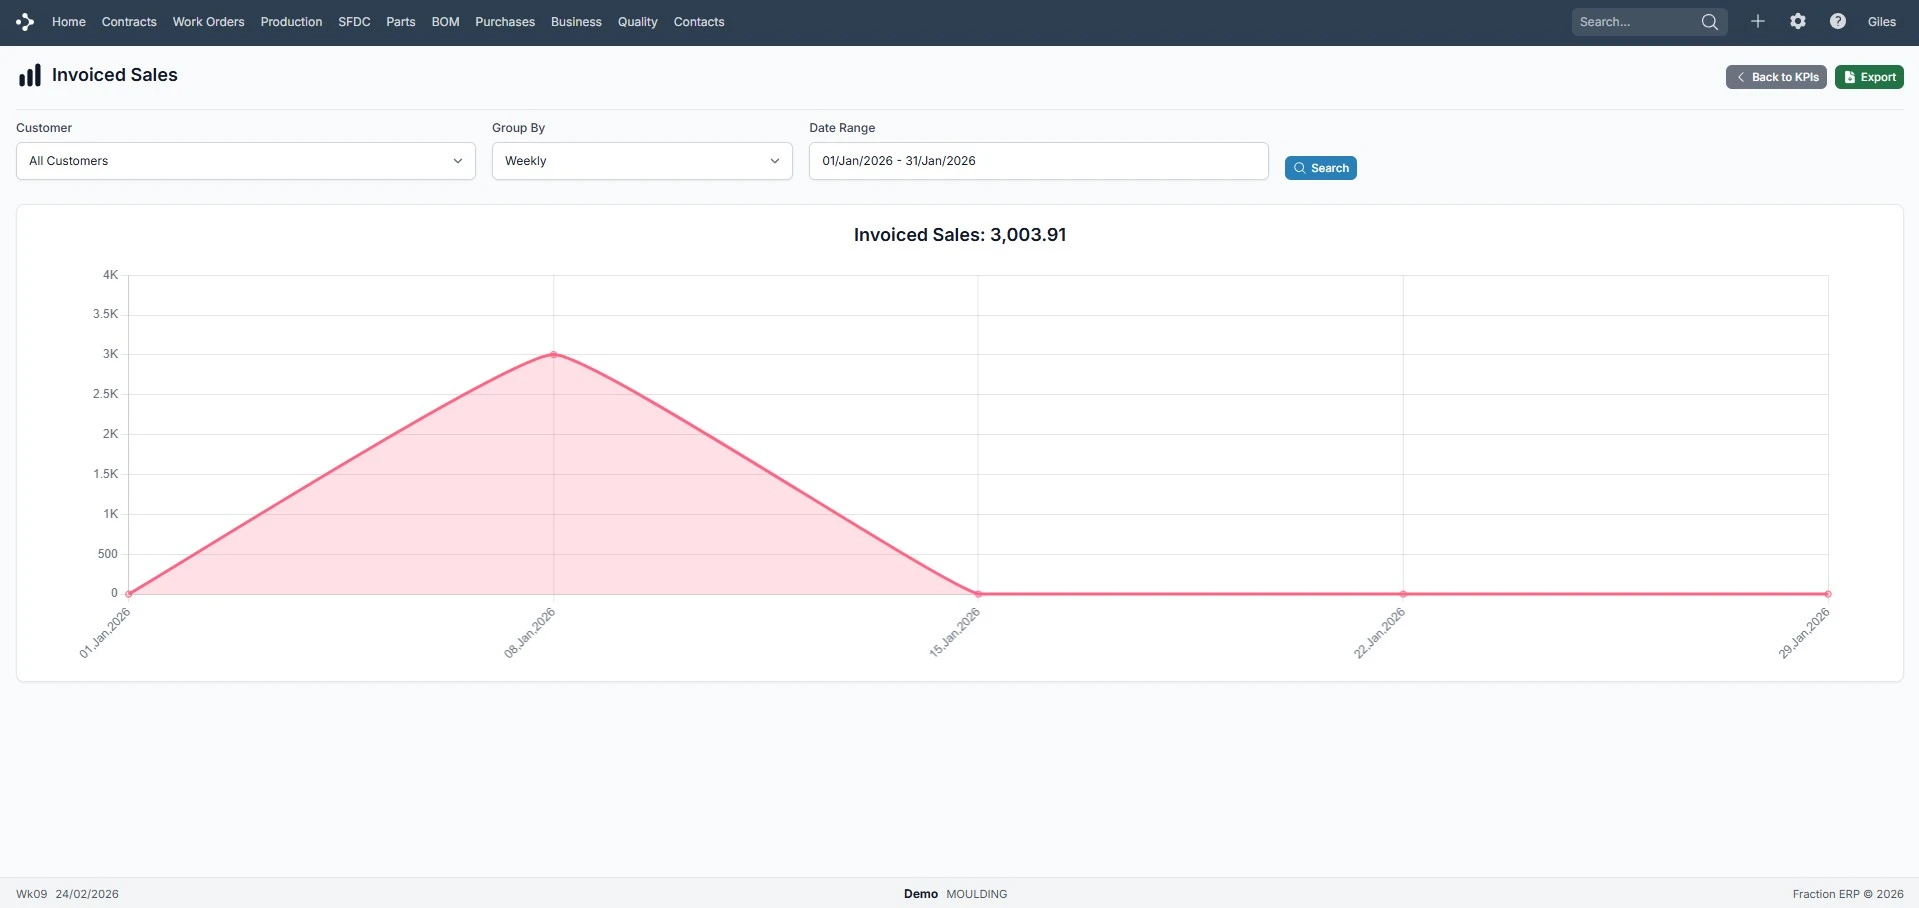Viewport: 1919px width, 908px height.
Task: Open the Customer dropdown showing All Customers
Action: point(245,161)
